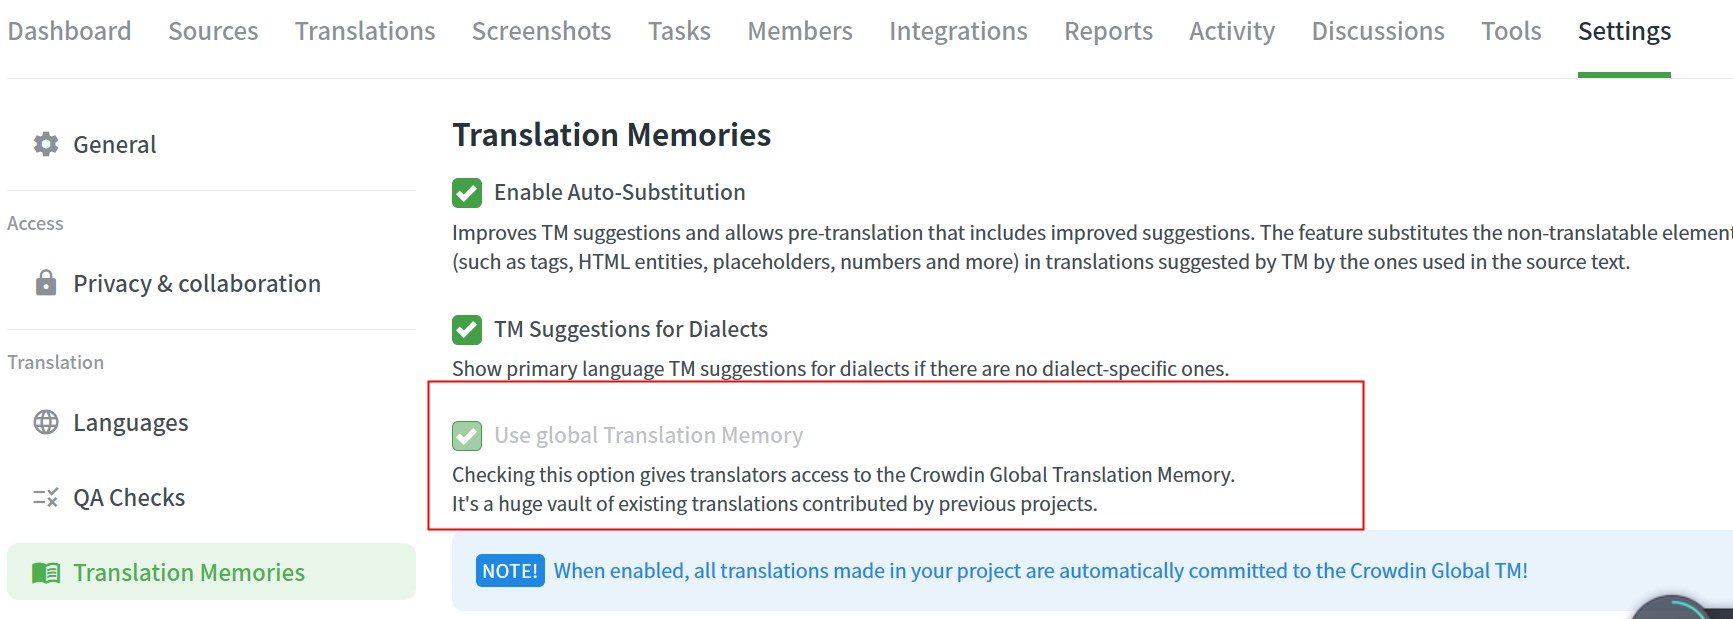Click the General gear icon

point(46,144)
